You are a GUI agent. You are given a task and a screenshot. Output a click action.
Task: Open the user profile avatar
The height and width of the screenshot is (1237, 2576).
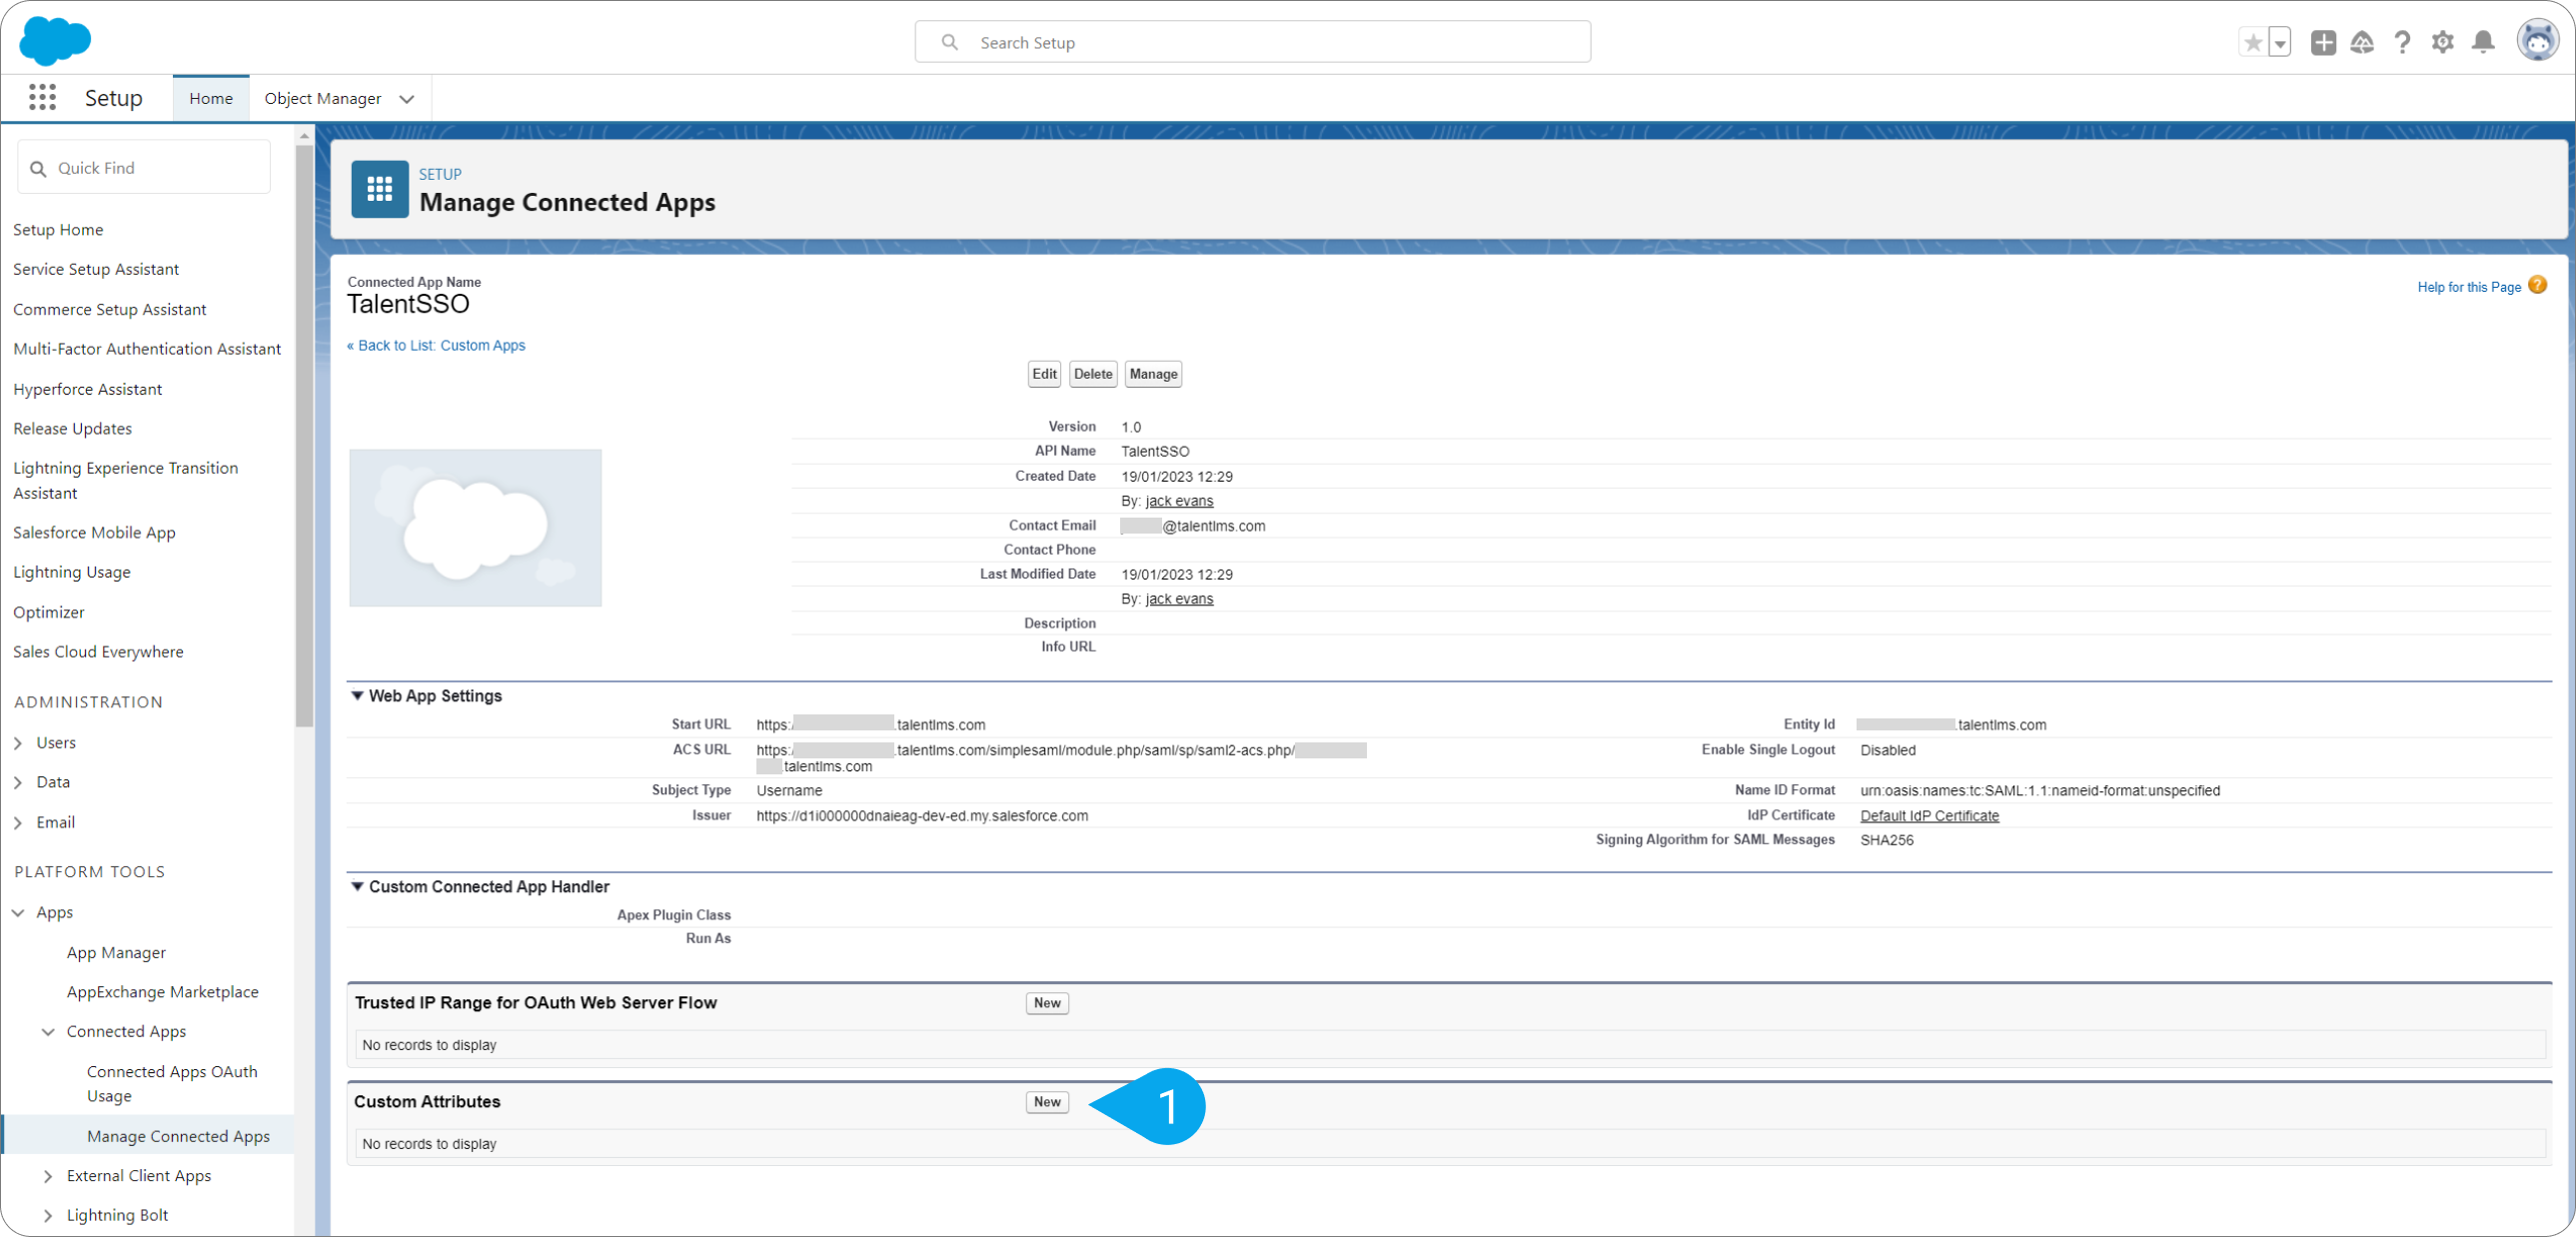[2538, 41]
